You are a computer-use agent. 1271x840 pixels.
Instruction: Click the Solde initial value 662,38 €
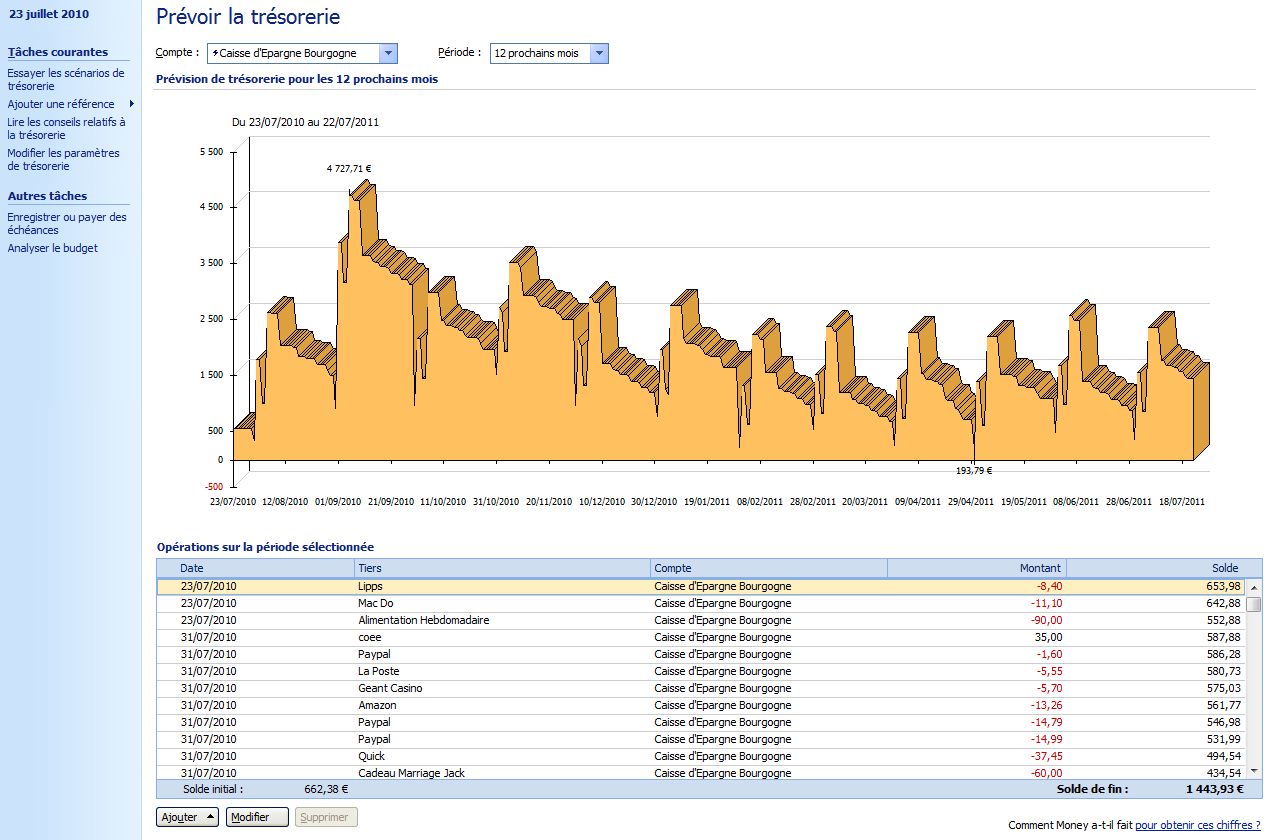326,789
